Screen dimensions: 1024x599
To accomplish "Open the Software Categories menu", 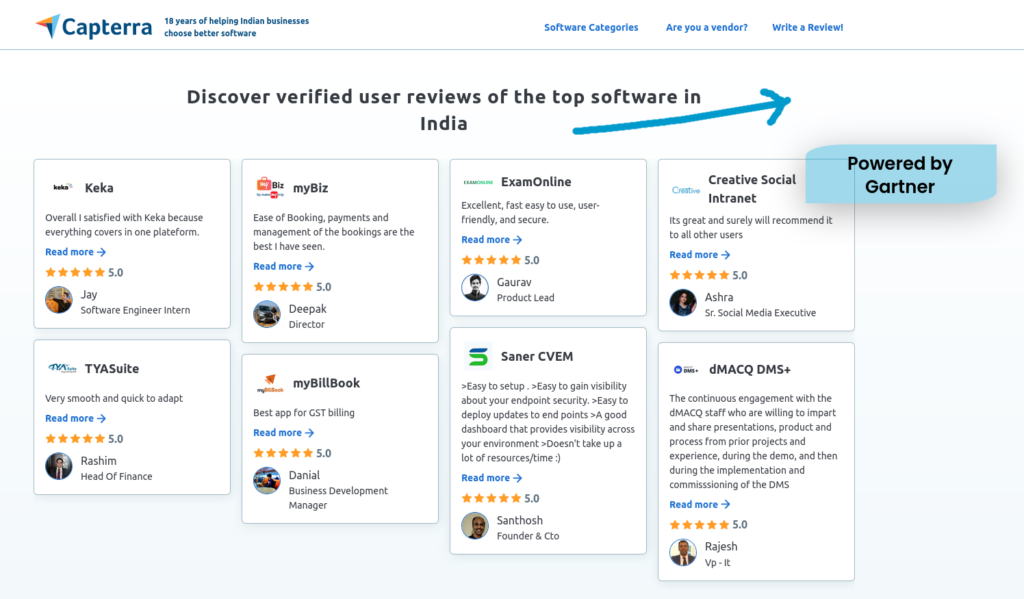I will [x=591, y=28].
